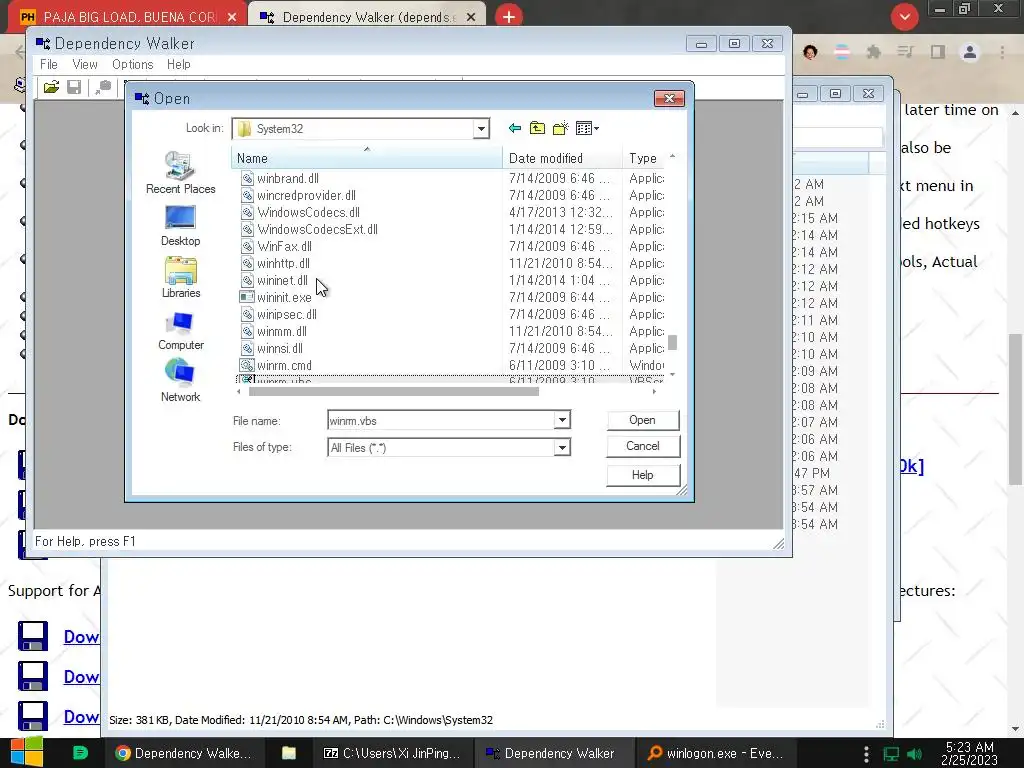The height and width of the screenshot is (768, 1024).
Task: Click the web page vertical scrollbar
Action: tap(1016, 408)
